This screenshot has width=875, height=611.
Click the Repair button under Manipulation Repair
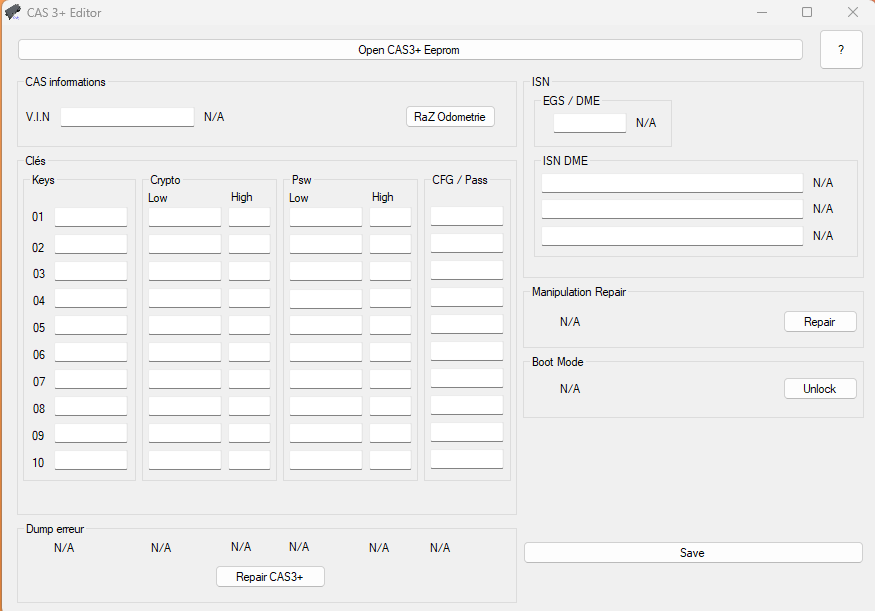[820, 321]
